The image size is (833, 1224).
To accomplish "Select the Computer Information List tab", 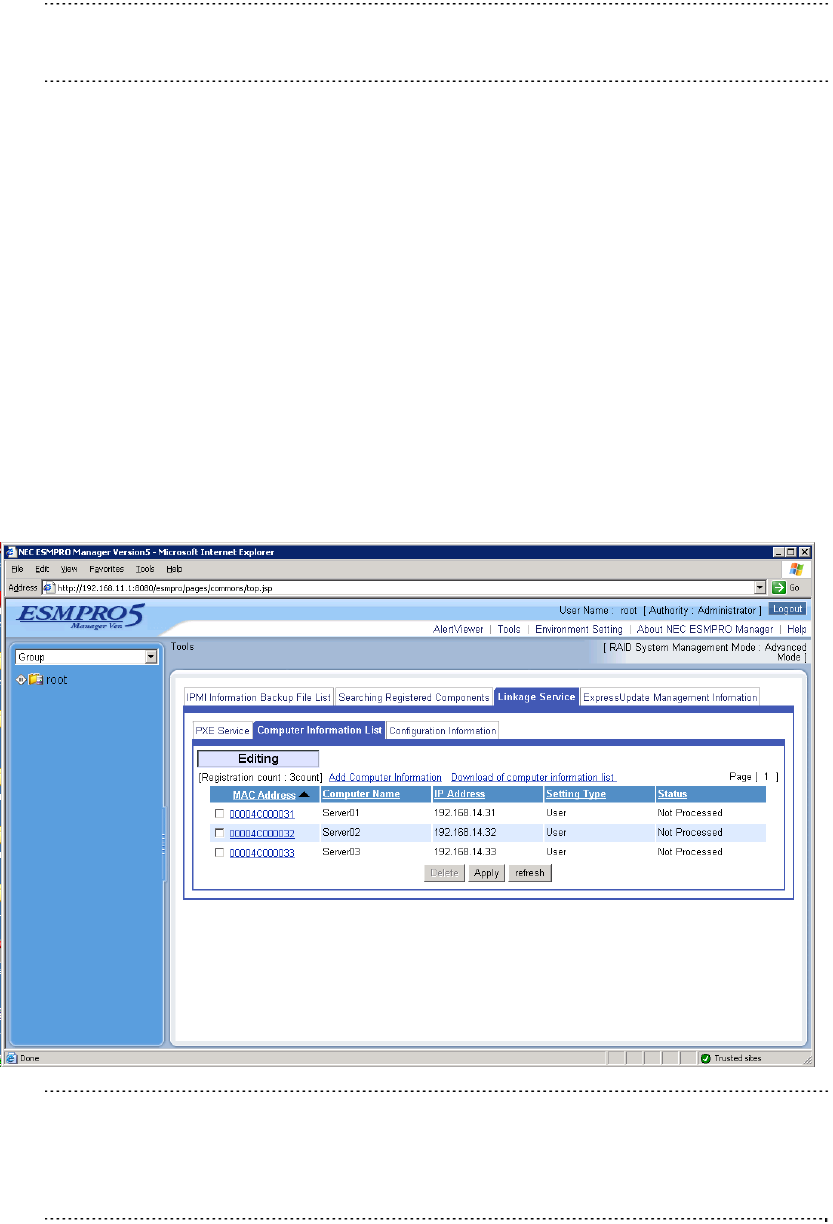I will click(x=319, y=730).
